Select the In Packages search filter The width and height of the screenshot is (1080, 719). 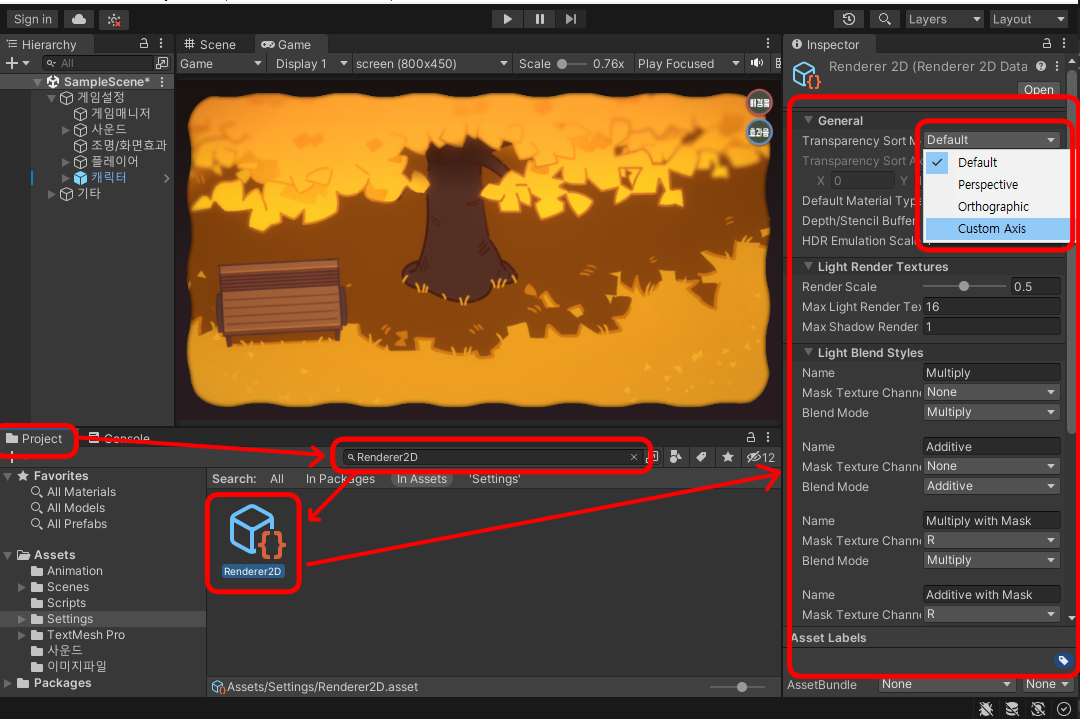click(x=340, y=479)
